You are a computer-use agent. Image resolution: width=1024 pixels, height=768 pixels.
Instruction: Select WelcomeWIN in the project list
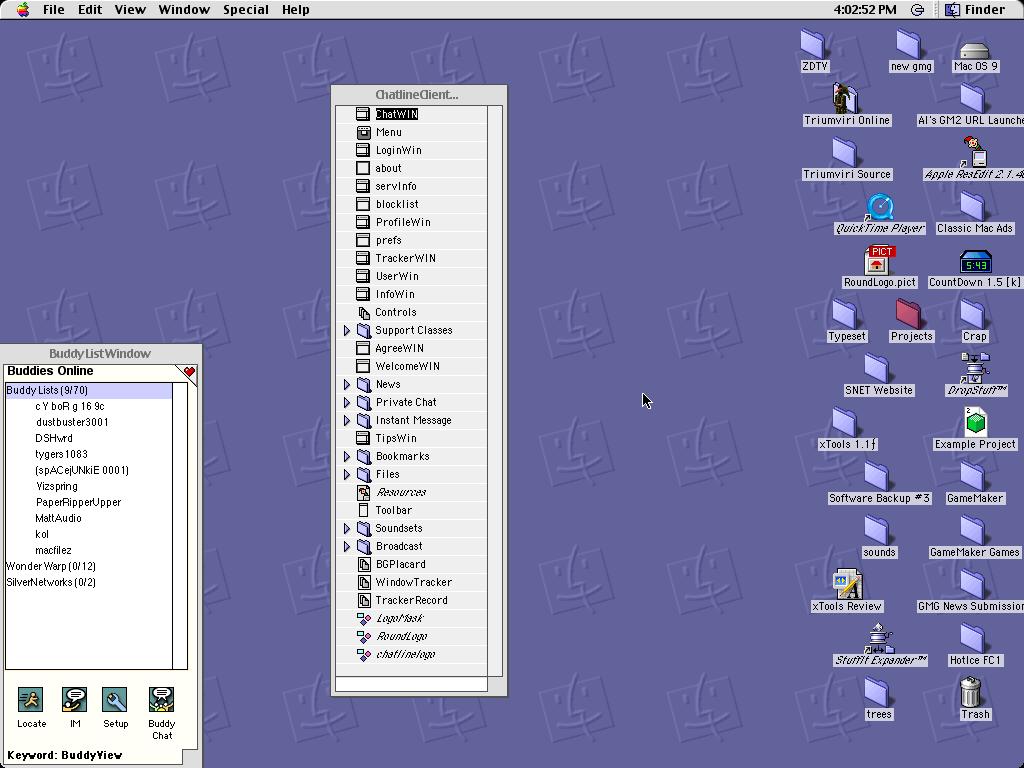tap(408, 366)
